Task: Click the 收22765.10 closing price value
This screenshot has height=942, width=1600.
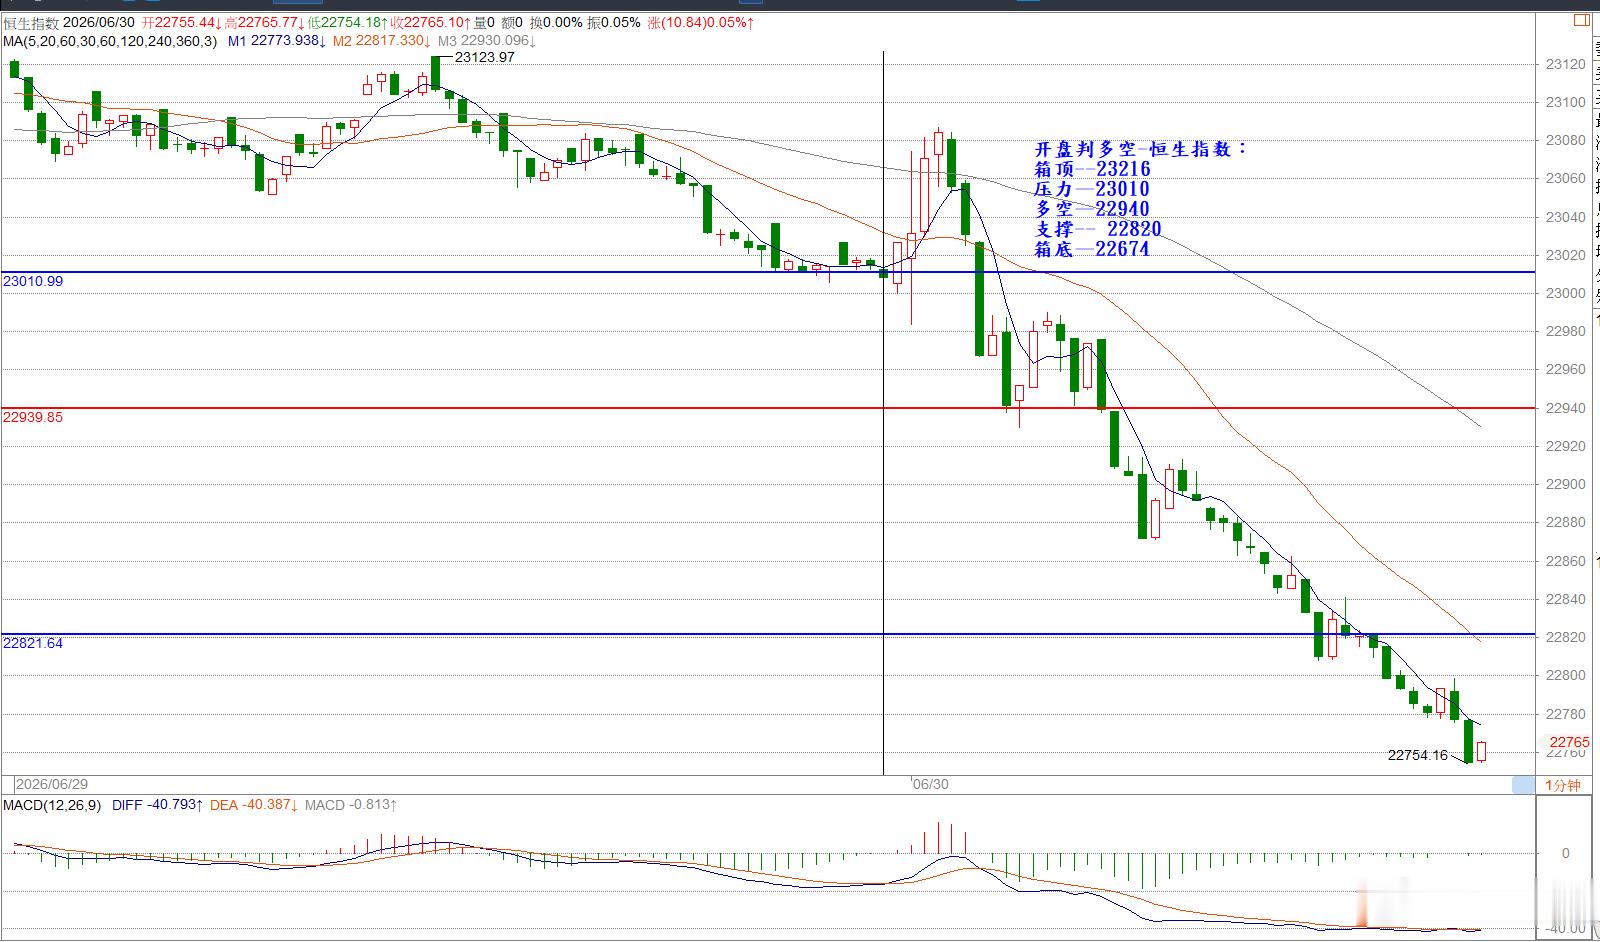Action: [431, 23]
